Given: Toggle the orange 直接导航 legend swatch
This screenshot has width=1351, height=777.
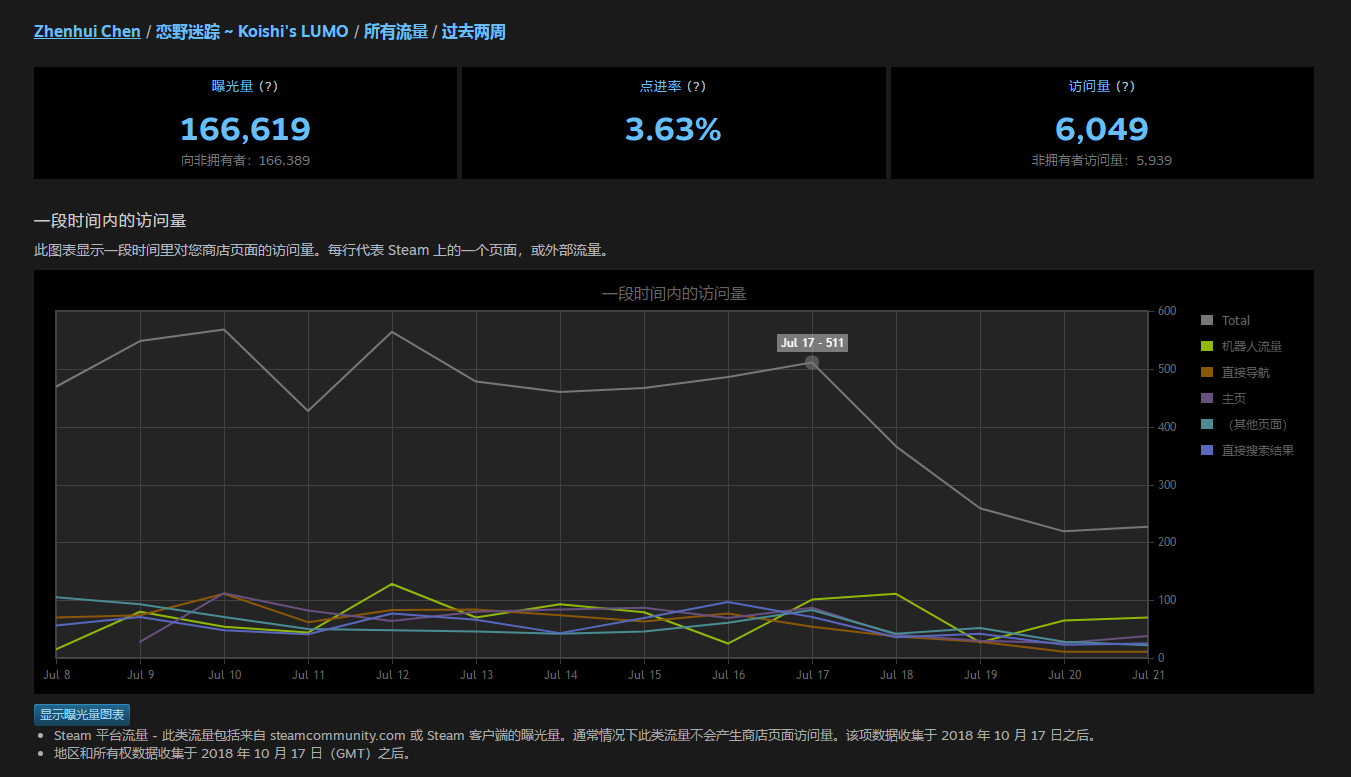Looking at the screenshot, I should coord(1206,373).
